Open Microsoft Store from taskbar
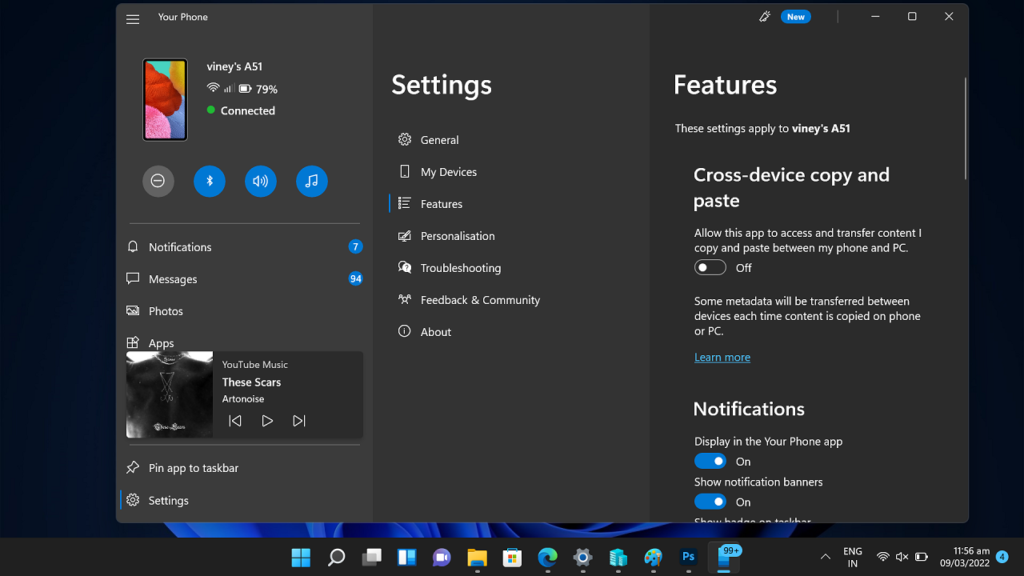 click(x=513, y=557)
